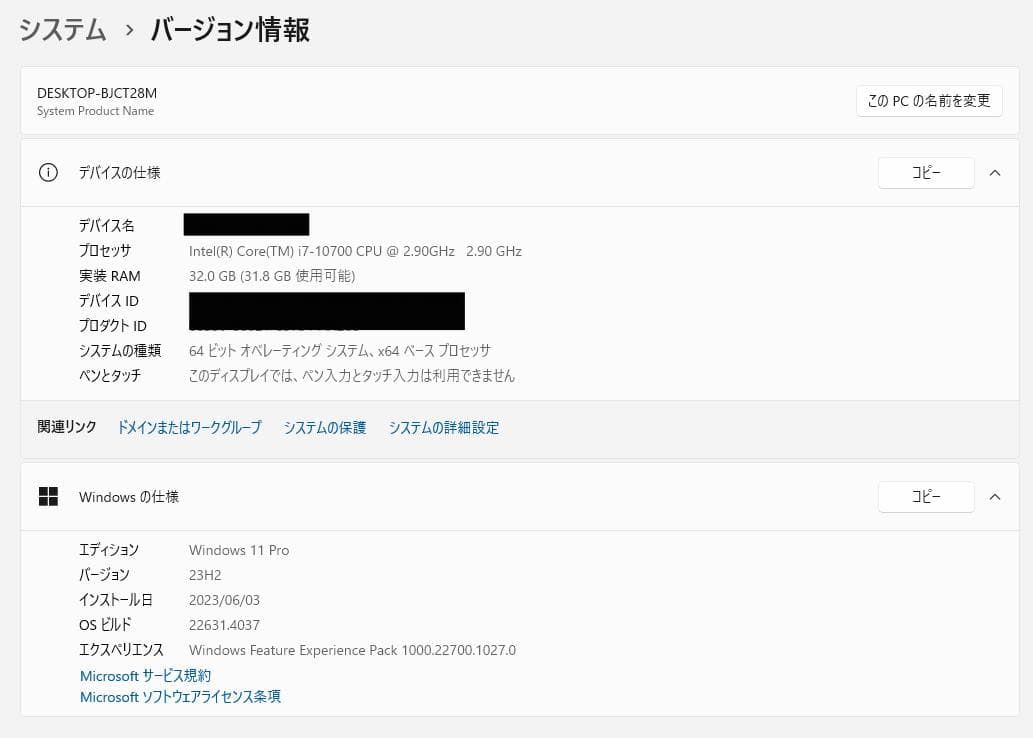1033x738 pixels.
Task: Click the info icon beside デバイスの仕様
Action: click(x=48, y=173)
